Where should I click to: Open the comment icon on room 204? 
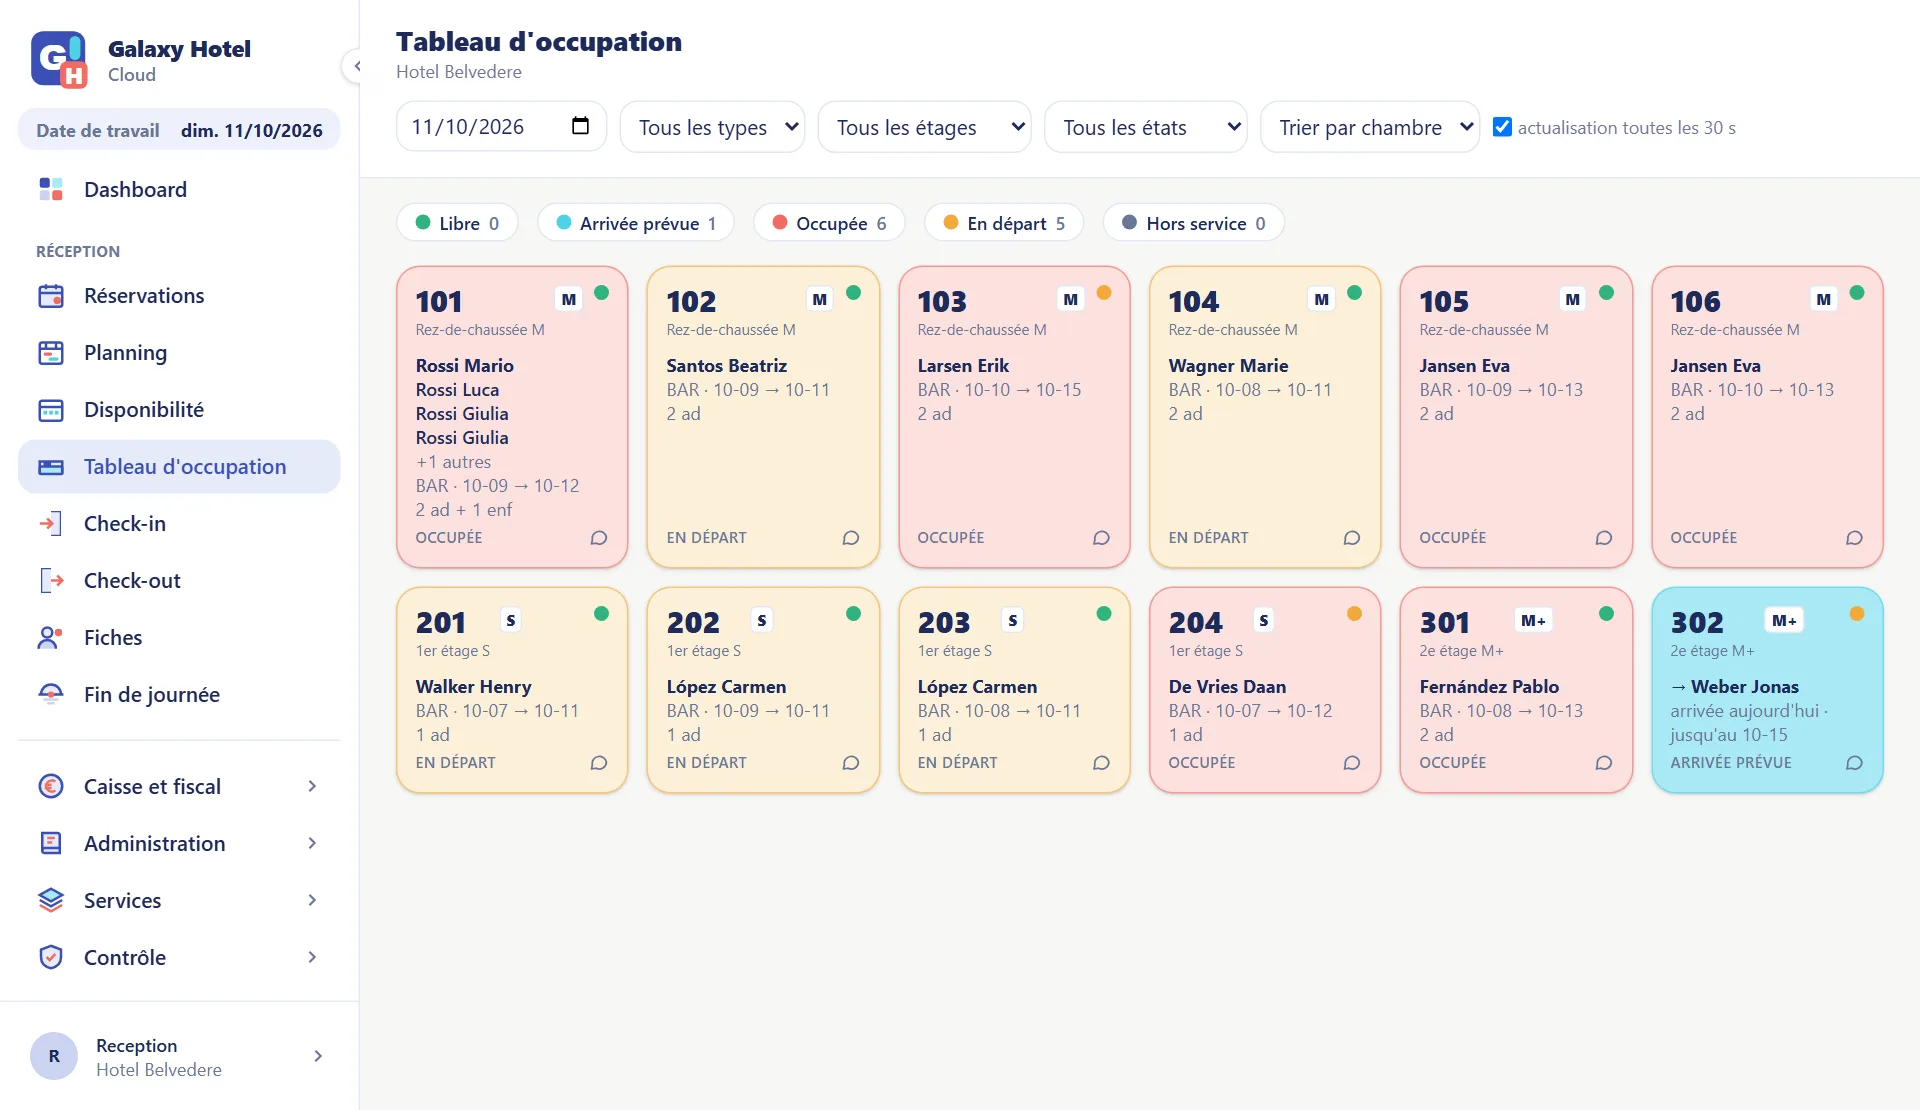click(x=1352, y=763)
